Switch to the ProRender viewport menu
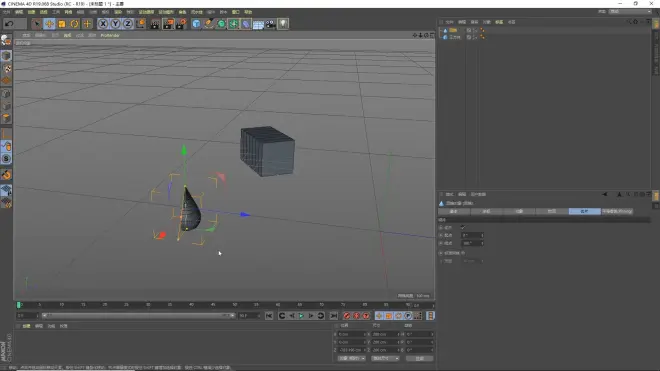 (x=110, y=35)
